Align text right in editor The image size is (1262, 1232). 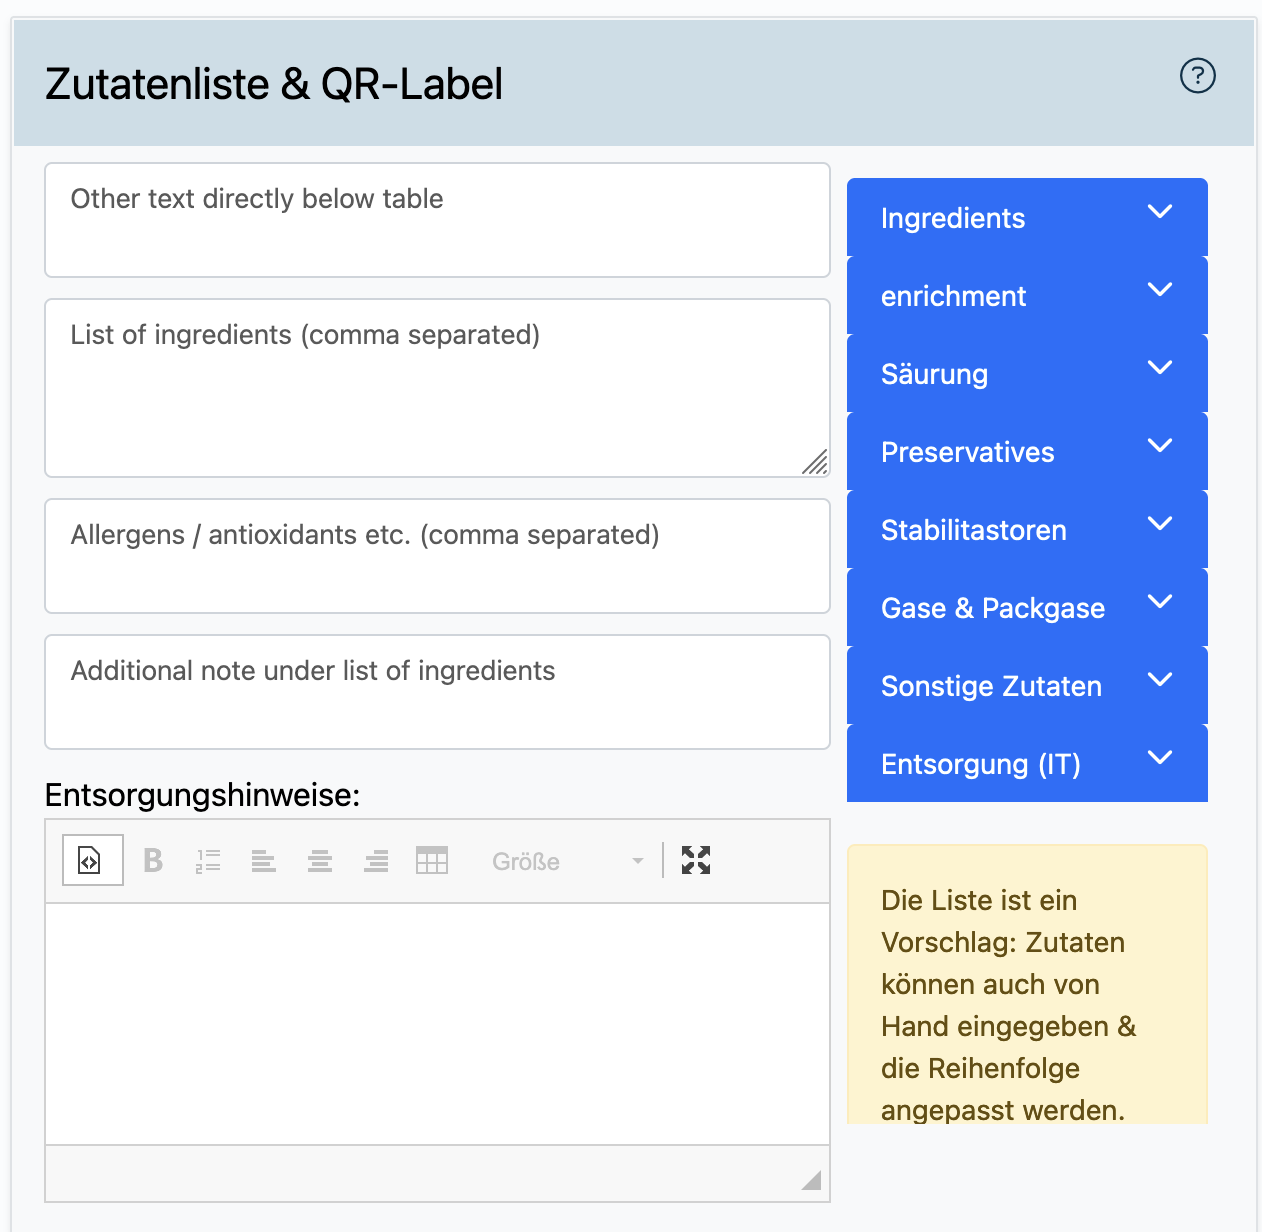[x=376, y=860]
